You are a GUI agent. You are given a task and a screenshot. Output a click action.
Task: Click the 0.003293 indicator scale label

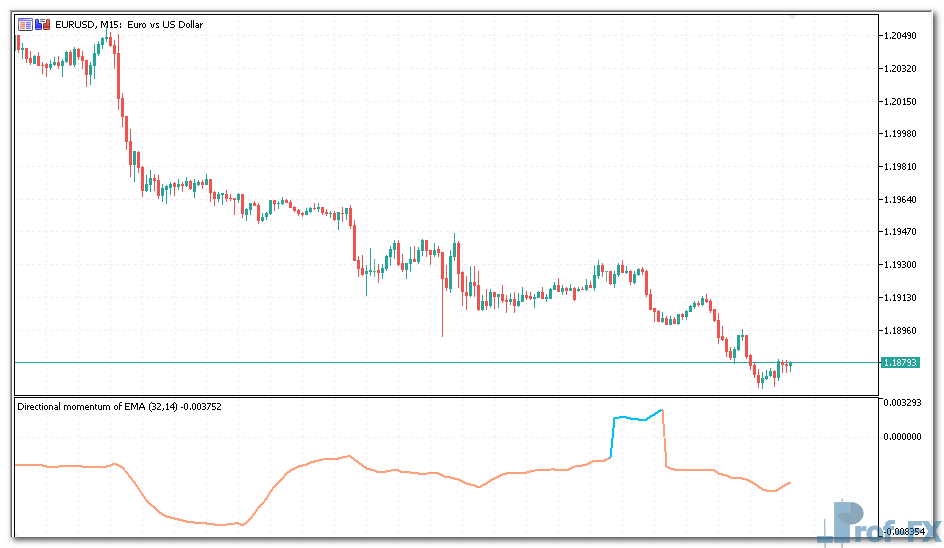click(x=900, y=402)
